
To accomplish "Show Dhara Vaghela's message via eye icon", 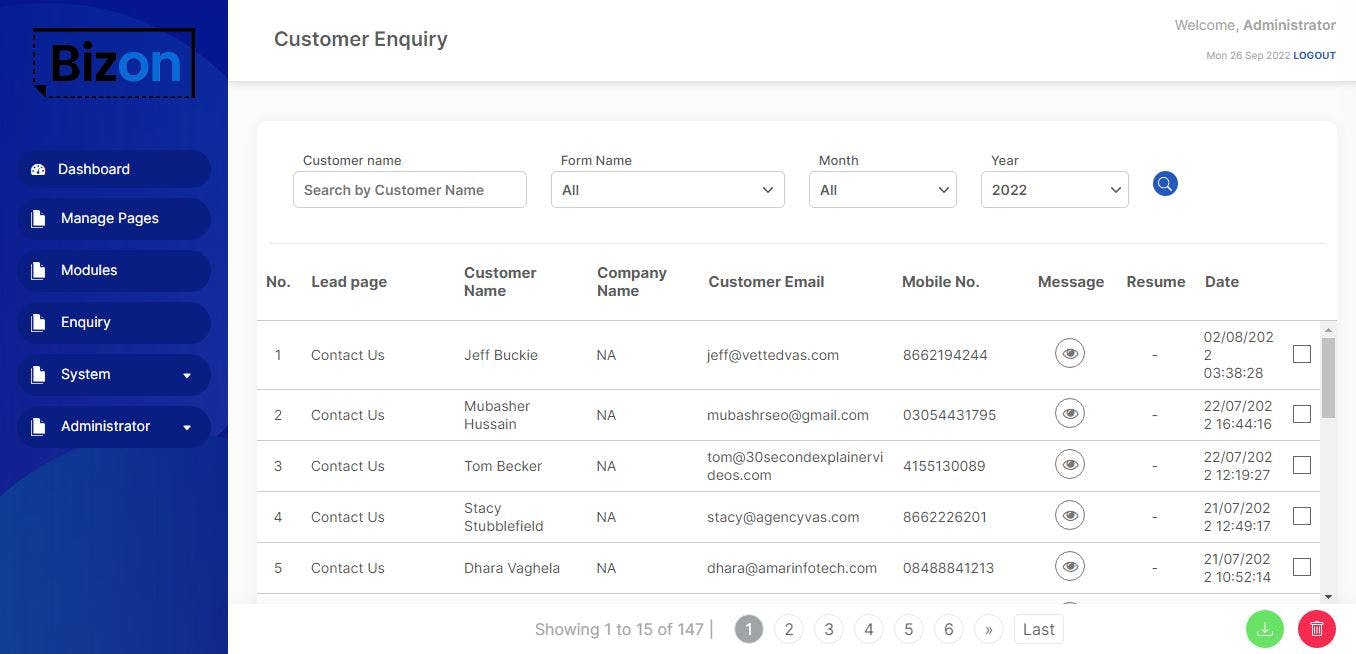I will (1070, 567).
